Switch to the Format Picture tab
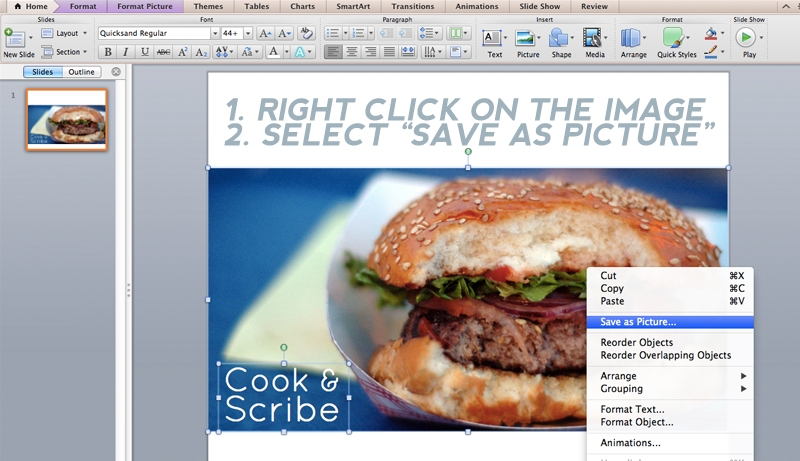800x461 pixels. [145, 6]
